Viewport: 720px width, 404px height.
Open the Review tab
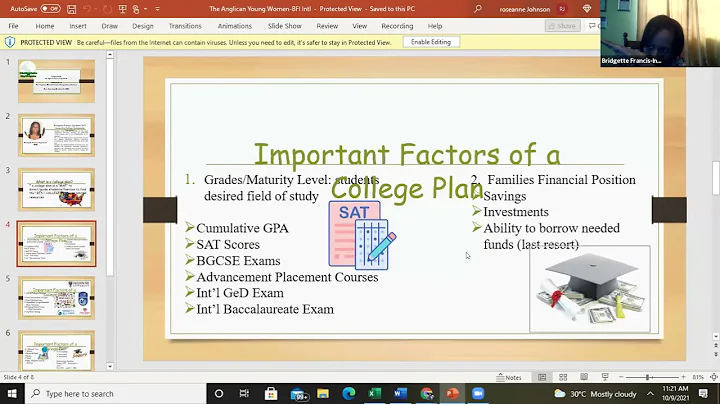(x=327, y=26)
